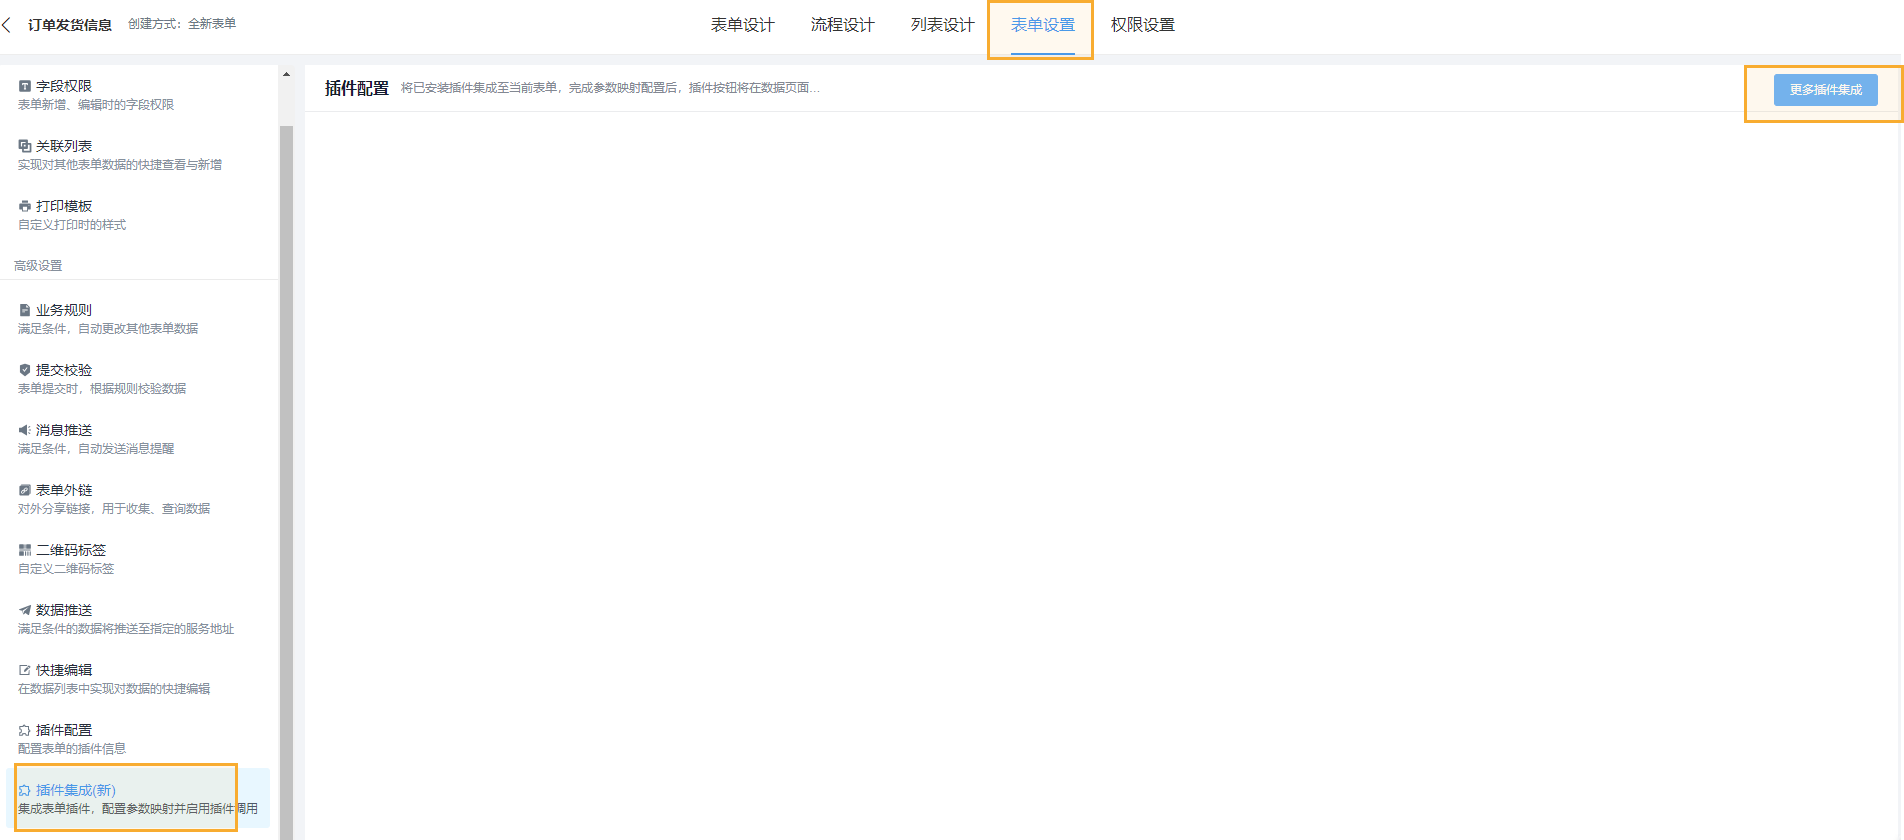Click the 表单外链 link icon
Viewport: 1904px width, 840px height.
pos(24,490)
